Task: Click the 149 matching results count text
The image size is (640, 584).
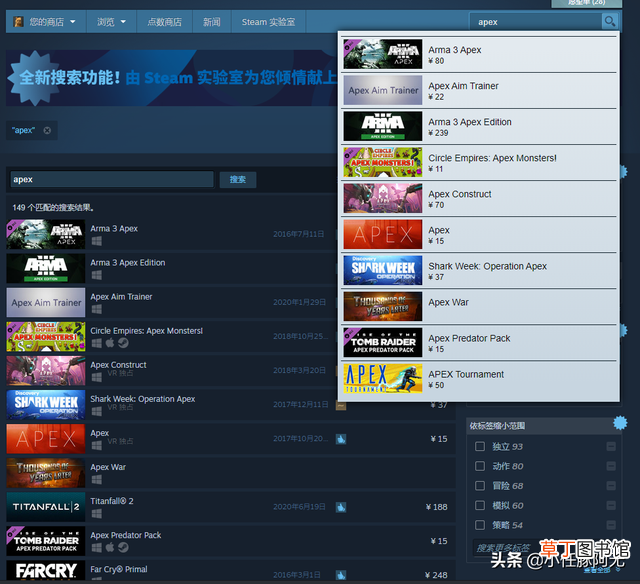Action: (53, 208)
